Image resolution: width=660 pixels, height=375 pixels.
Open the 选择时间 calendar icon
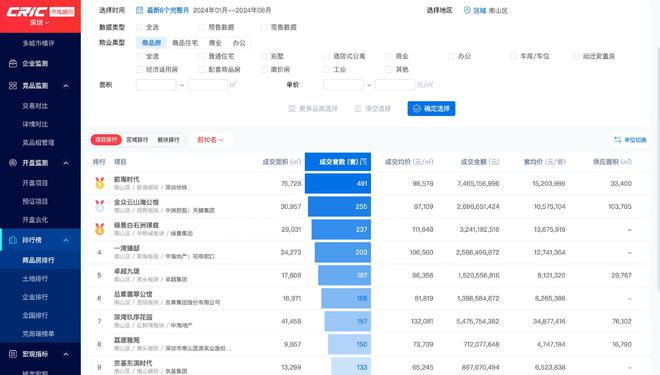tap(139, 10)
